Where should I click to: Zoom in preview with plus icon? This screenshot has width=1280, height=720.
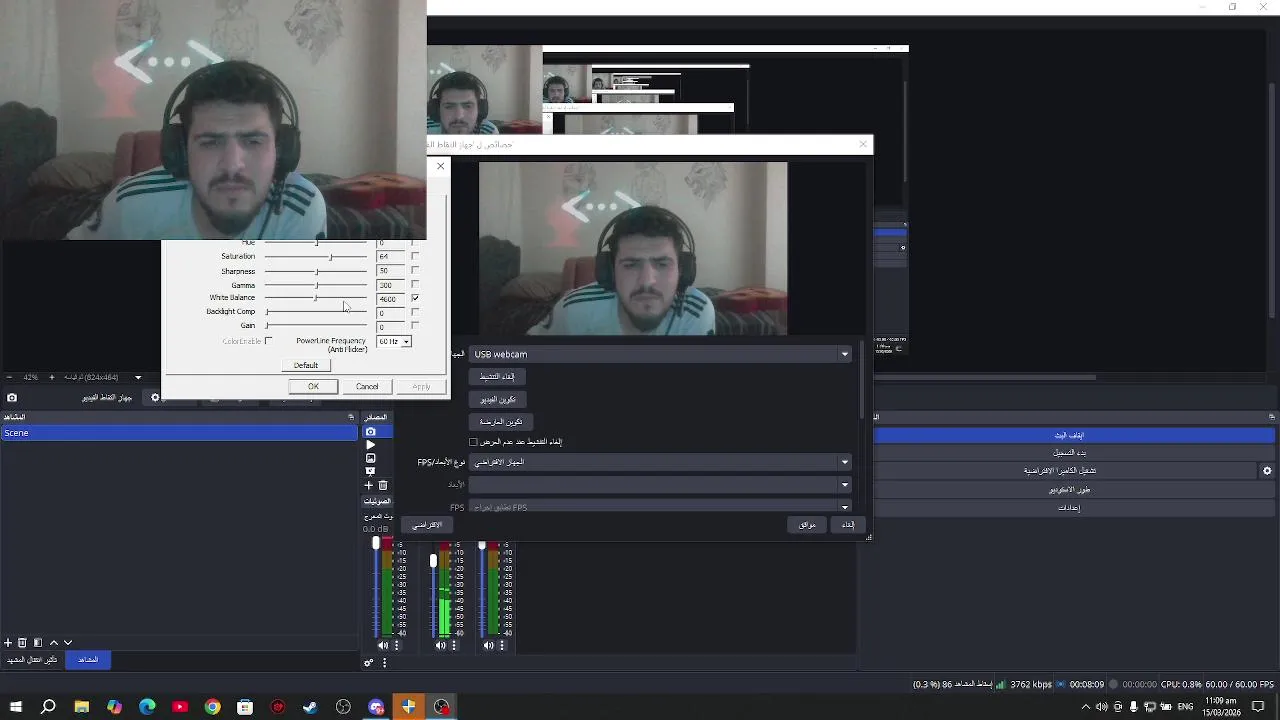click(52, 377)
